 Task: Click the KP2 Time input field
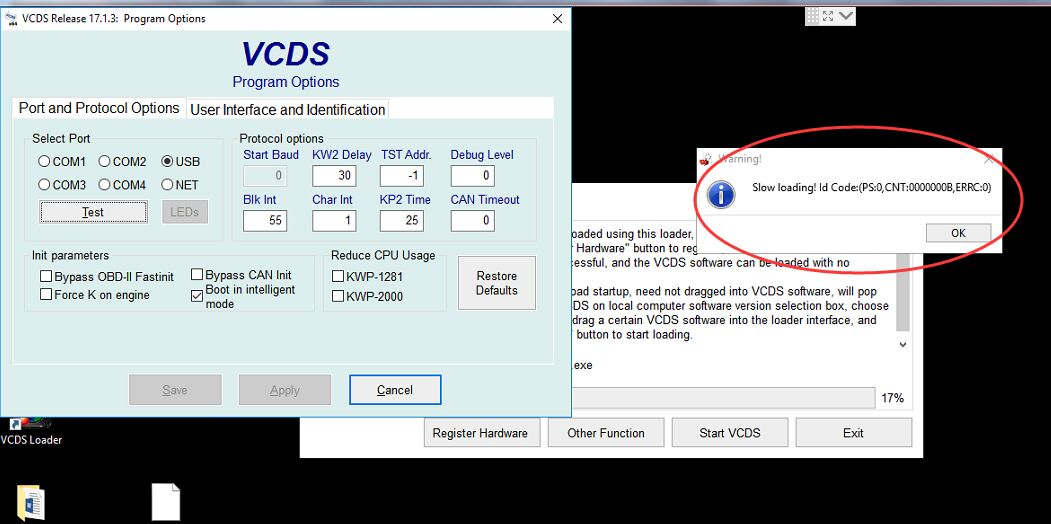point(401,220)
